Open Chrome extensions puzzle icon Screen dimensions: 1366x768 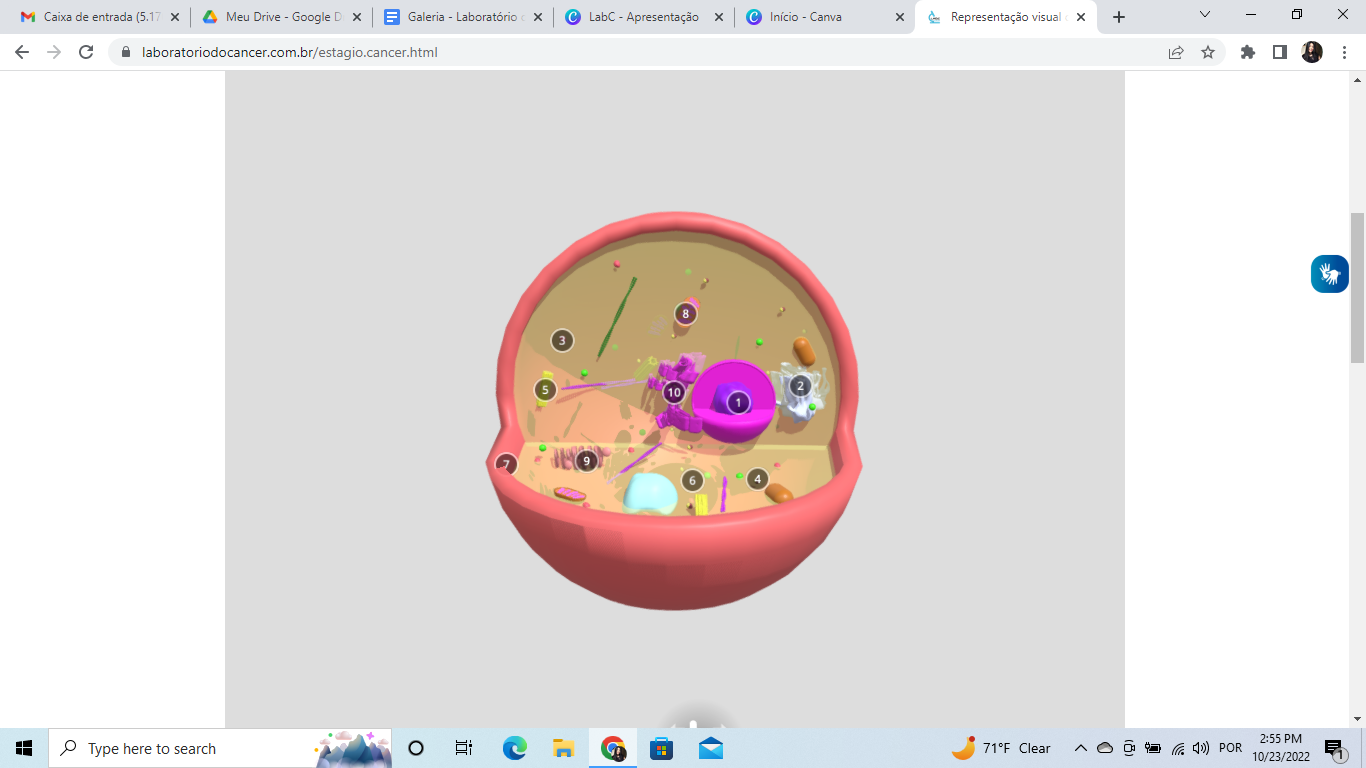coord(1248,52)
